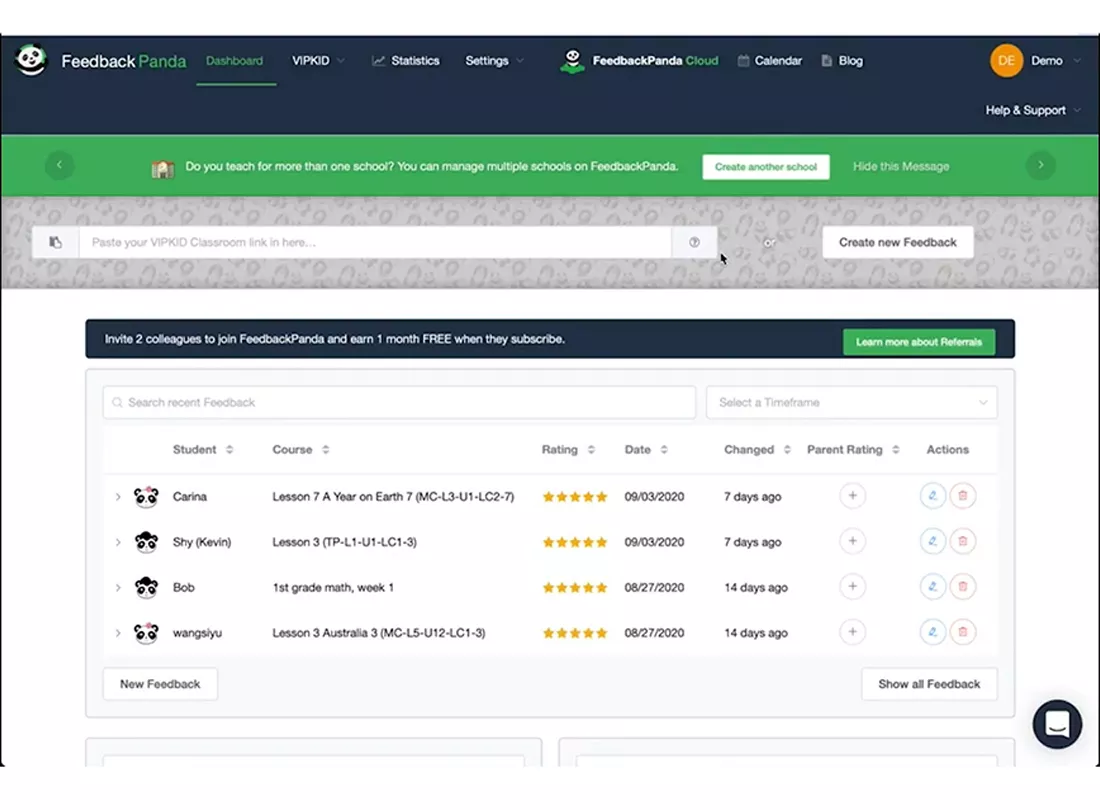Open the chat support bubble

point(1057,724)
